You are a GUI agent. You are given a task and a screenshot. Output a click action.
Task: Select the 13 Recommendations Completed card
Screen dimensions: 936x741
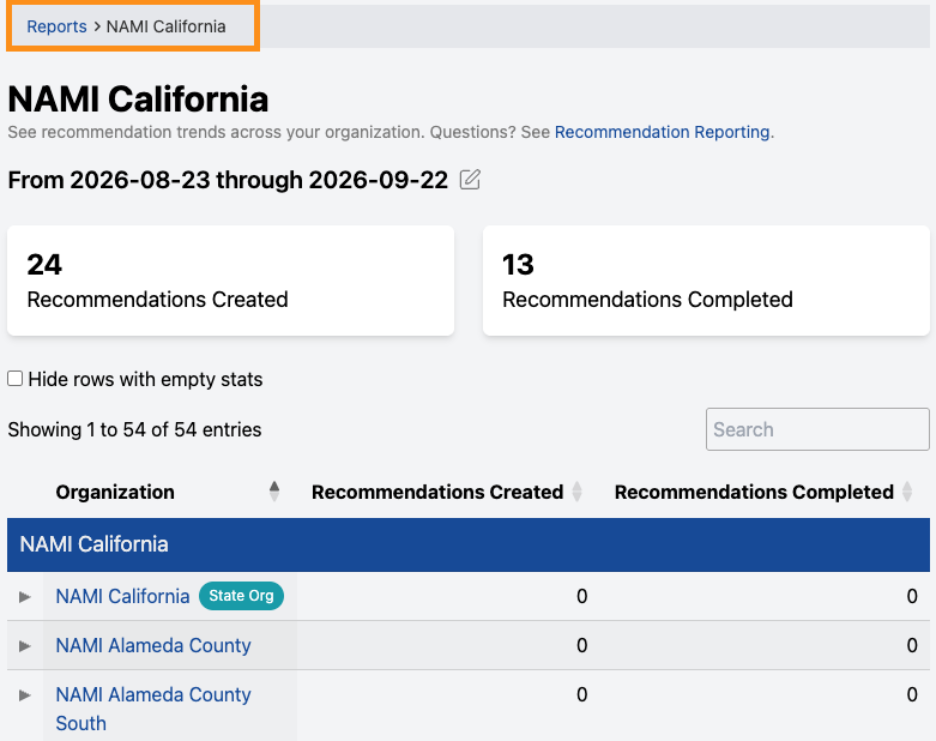(x=706, y=281)
